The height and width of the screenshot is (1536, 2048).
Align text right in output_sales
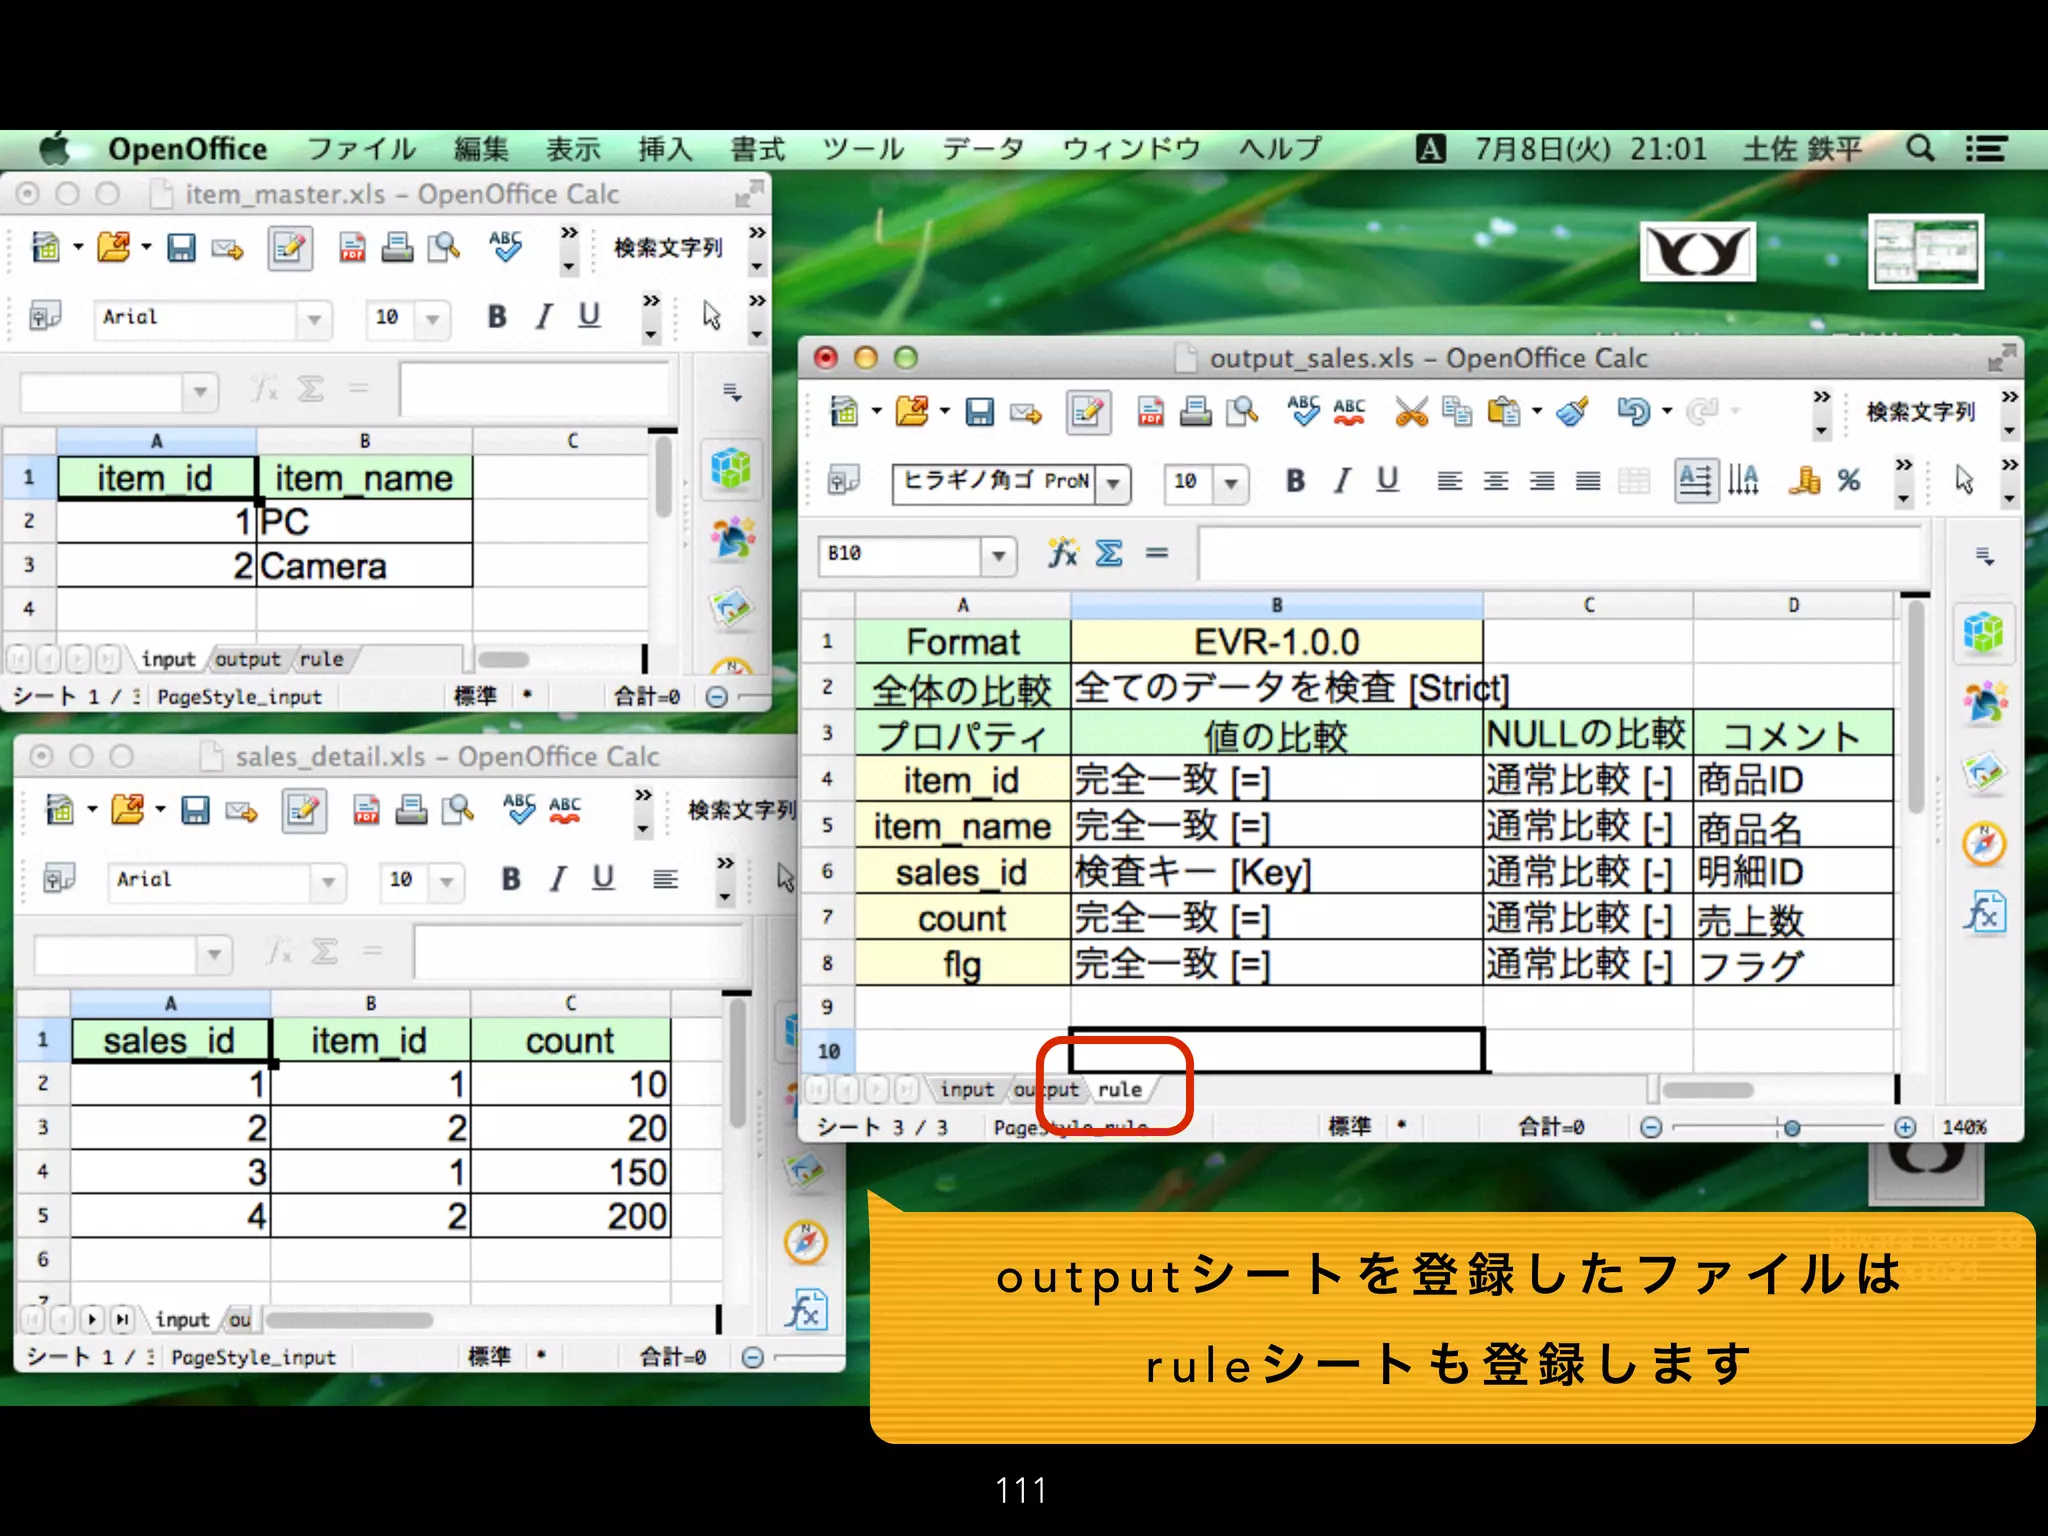click(x=1542, y=482)
